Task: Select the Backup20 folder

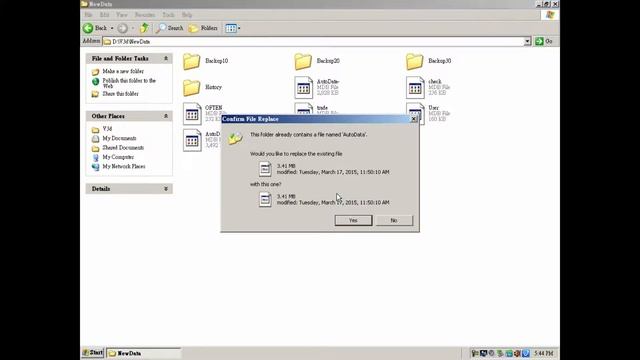Action: click(317, 61)
